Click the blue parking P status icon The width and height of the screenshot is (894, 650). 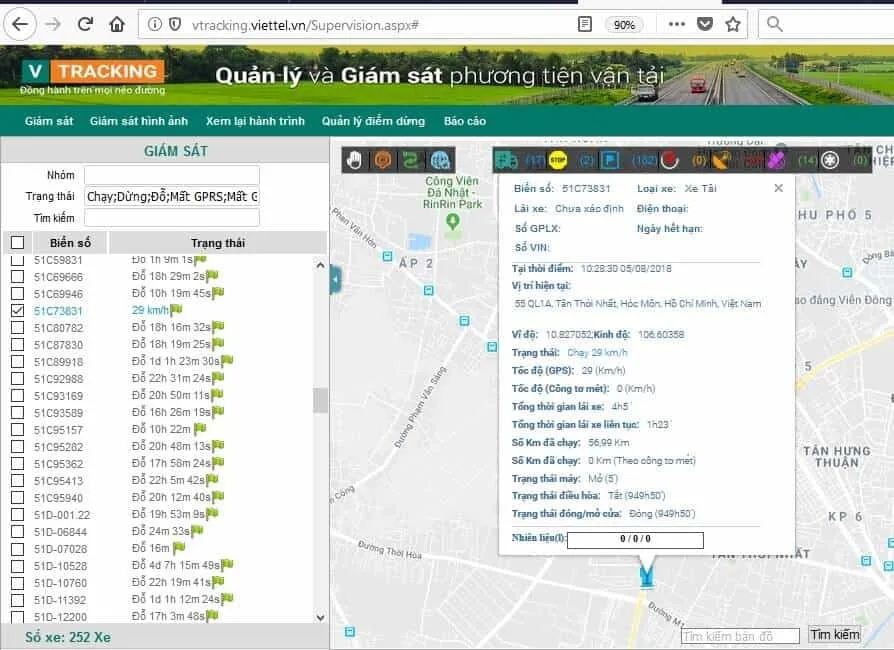609,159
